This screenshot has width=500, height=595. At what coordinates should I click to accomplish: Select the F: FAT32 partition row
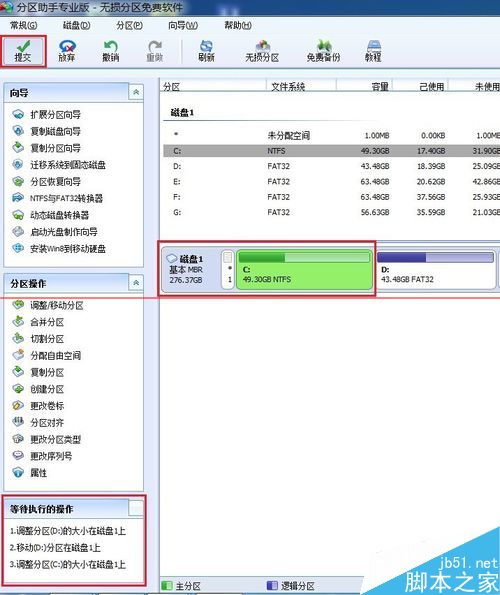tap(332, 197)
